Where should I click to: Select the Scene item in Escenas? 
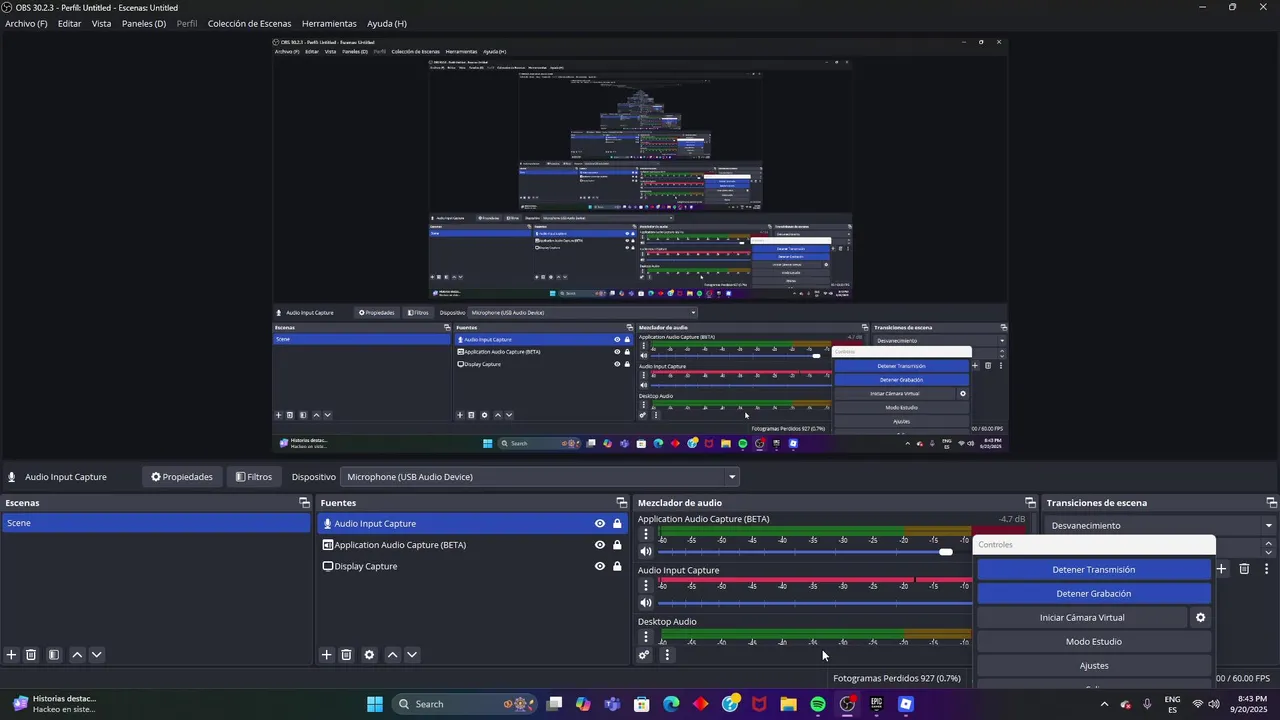tap(156, 523)
